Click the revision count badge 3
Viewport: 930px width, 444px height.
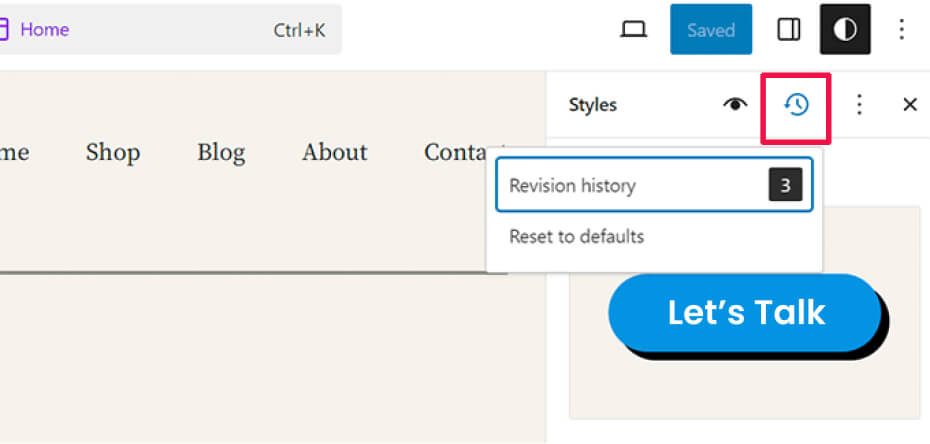pos(785,185)
